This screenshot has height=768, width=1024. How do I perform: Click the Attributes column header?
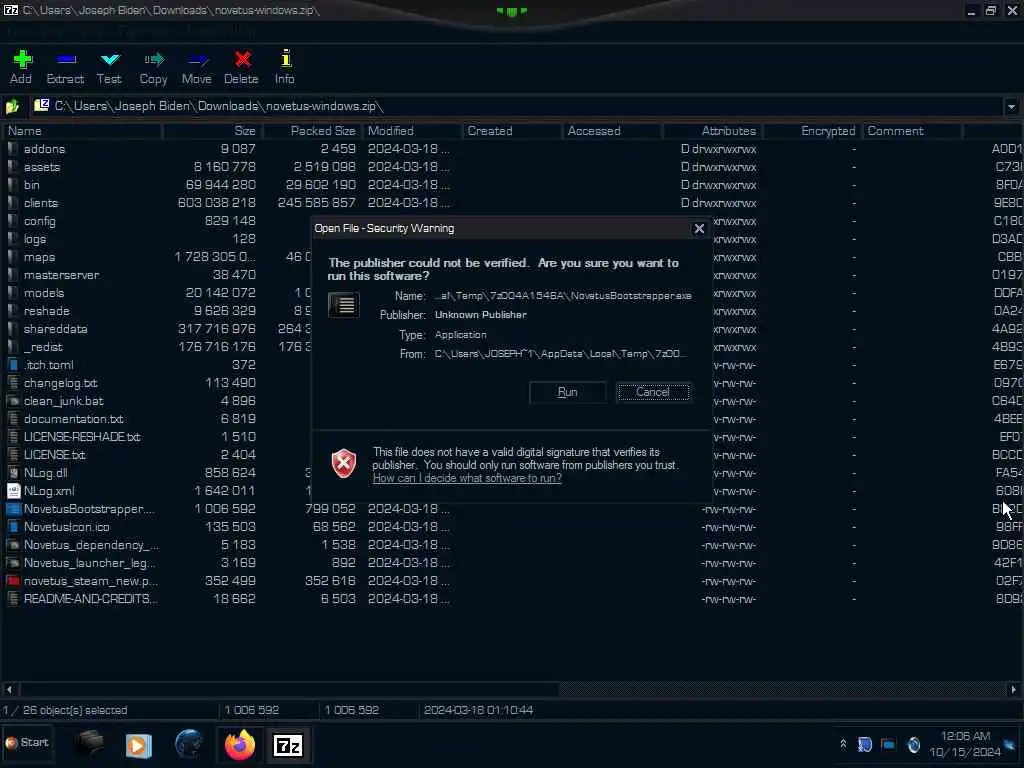tap(712, 131)
